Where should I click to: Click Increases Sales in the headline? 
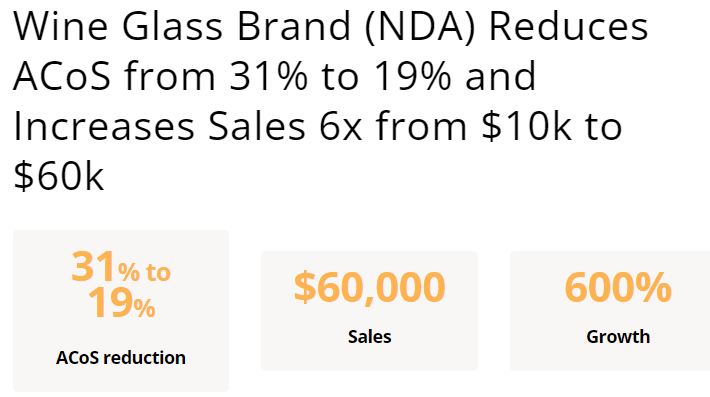tap(159, 127)
